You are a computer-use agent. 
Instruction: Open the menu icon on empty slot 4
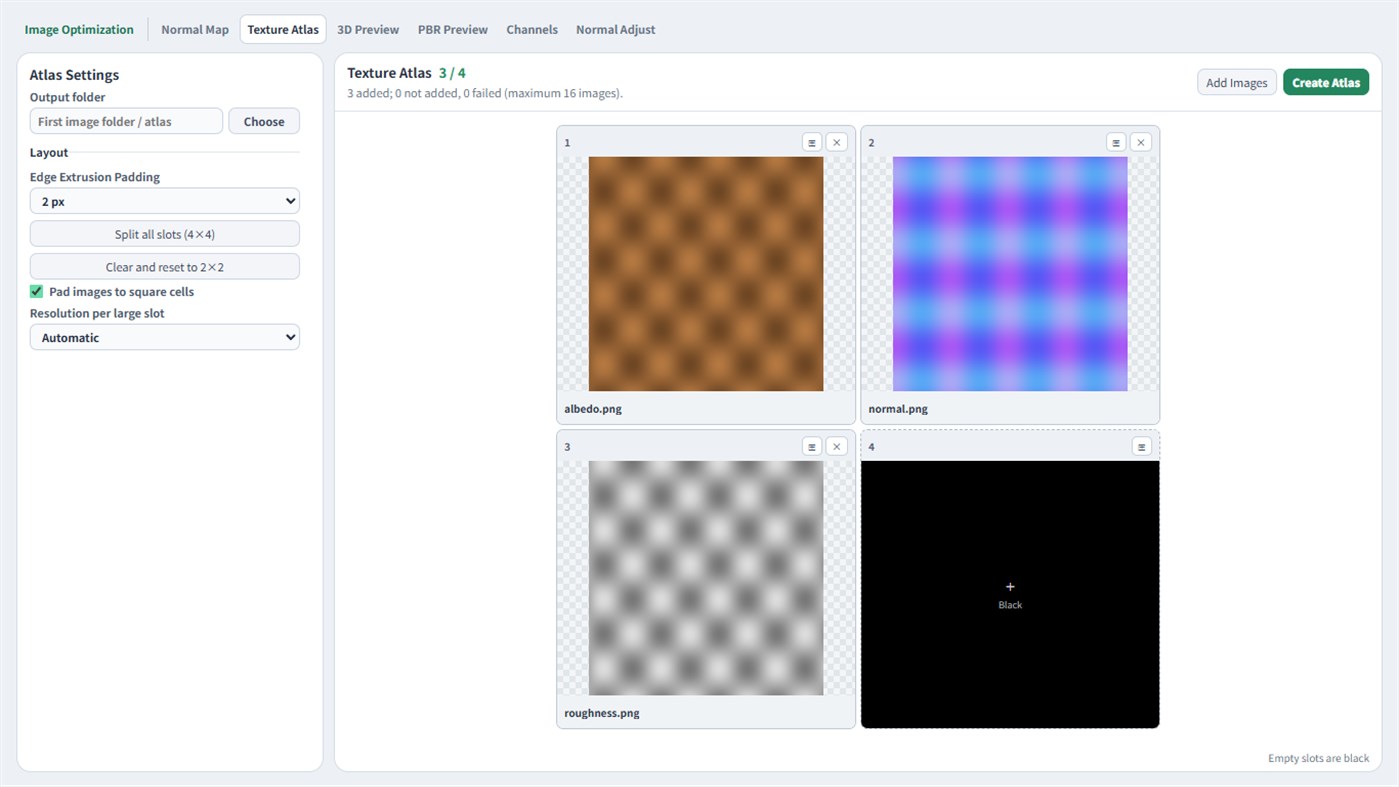(x=1141, y=446)
